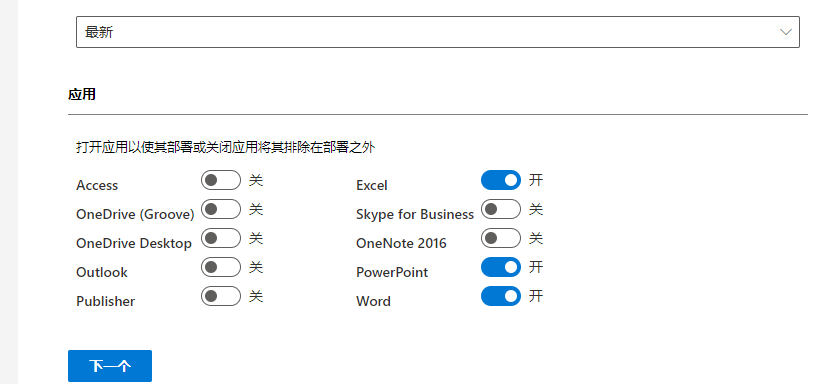
Task: Click the 下一个 button
Action: tap(110, 366)
